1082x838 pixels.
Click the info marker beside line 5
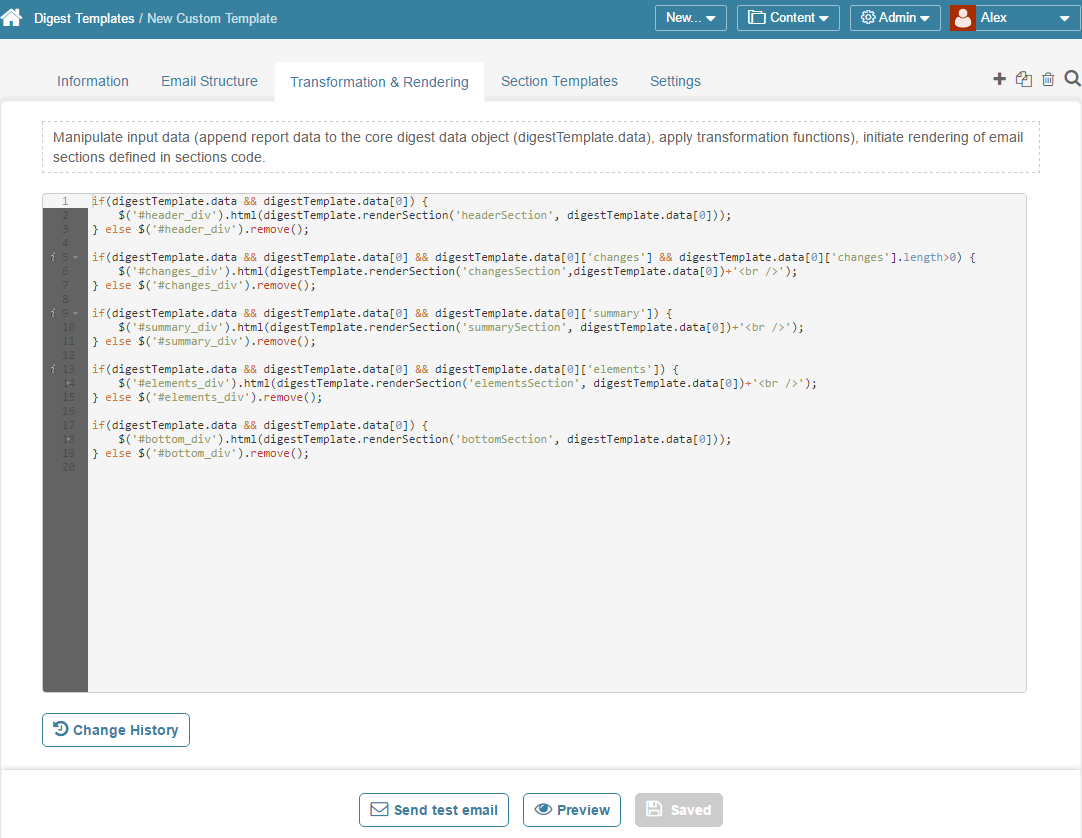coord(51,258)
